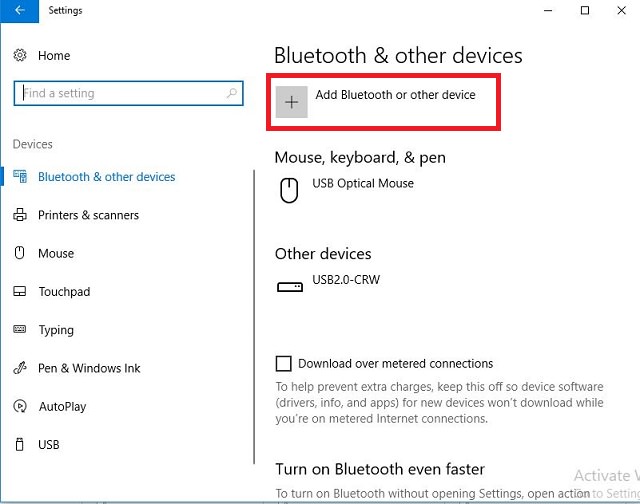
Task: Click the USB2.0-CRW device icon
Action: (289, 287)
